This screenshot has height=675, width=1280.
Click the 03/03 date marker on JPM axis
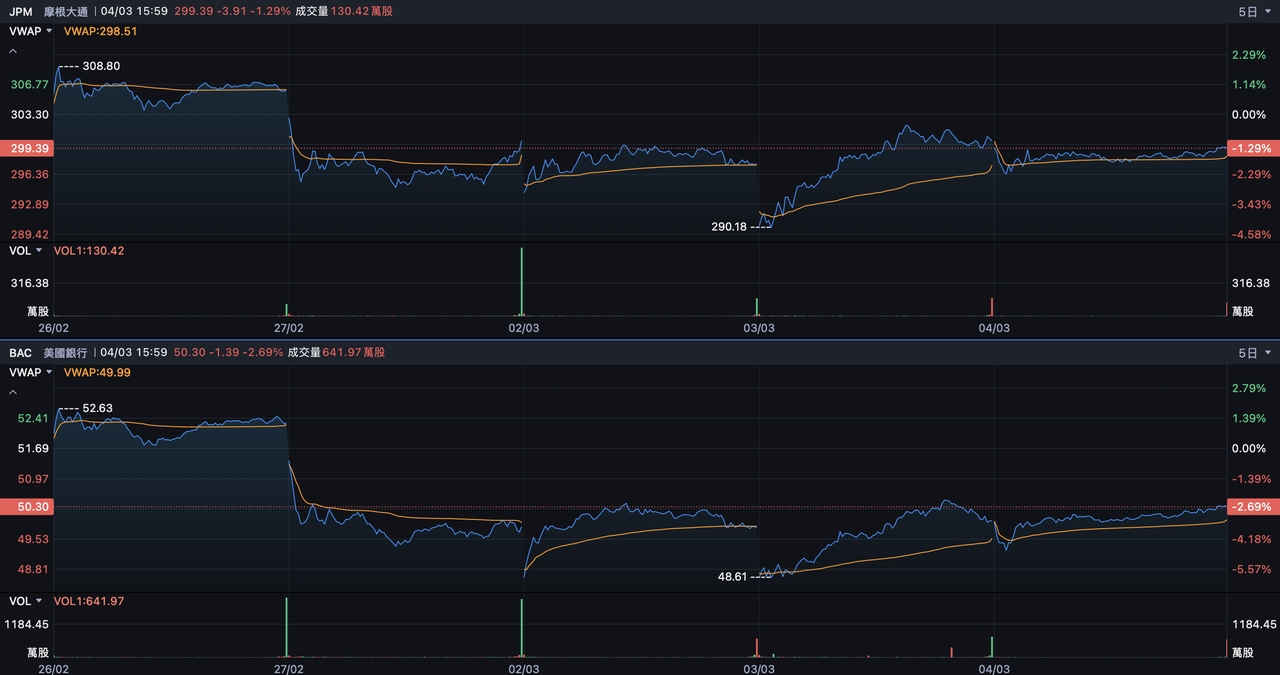tap(759, 328)
